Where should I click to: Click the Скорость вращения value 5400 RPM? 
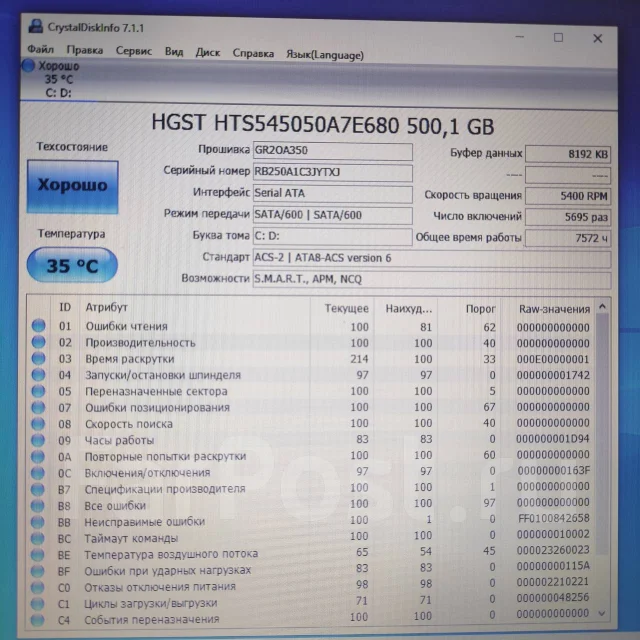[x=568, y=196]
